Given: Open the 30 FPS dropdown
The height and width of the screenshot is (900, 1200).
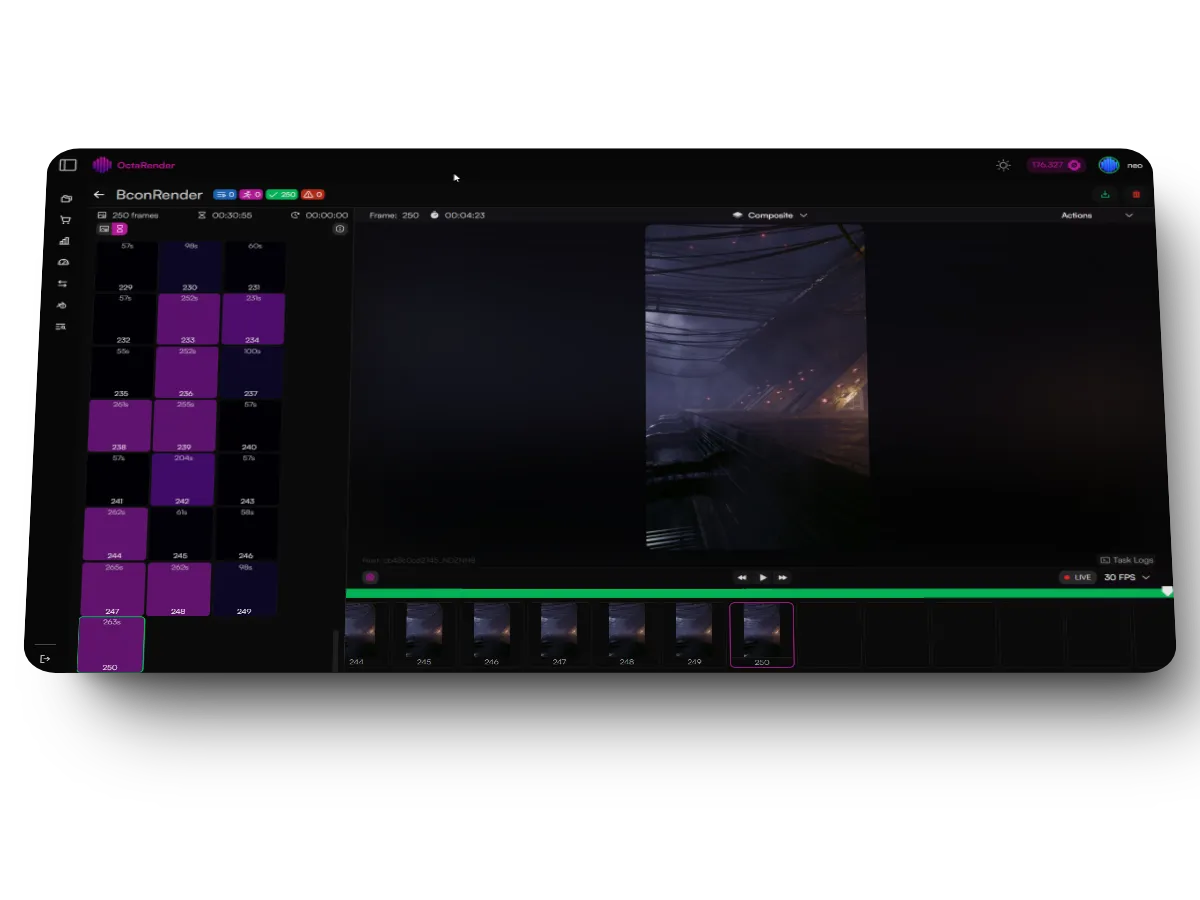Looking at the screenshot, I should click(x=1127, y=578).
